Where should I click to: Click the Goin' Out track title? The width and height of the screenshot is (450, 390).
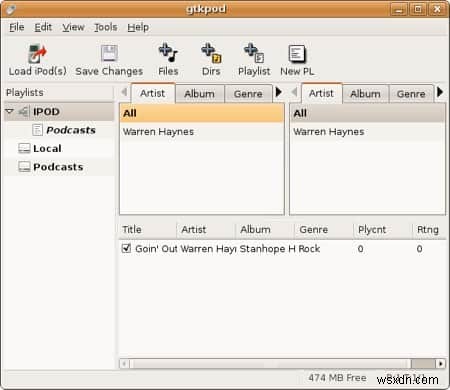[156, 249]
